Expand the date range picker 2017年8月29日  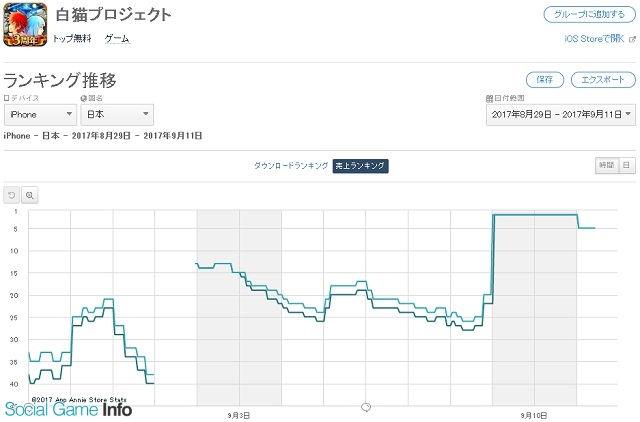click(560, 115)
